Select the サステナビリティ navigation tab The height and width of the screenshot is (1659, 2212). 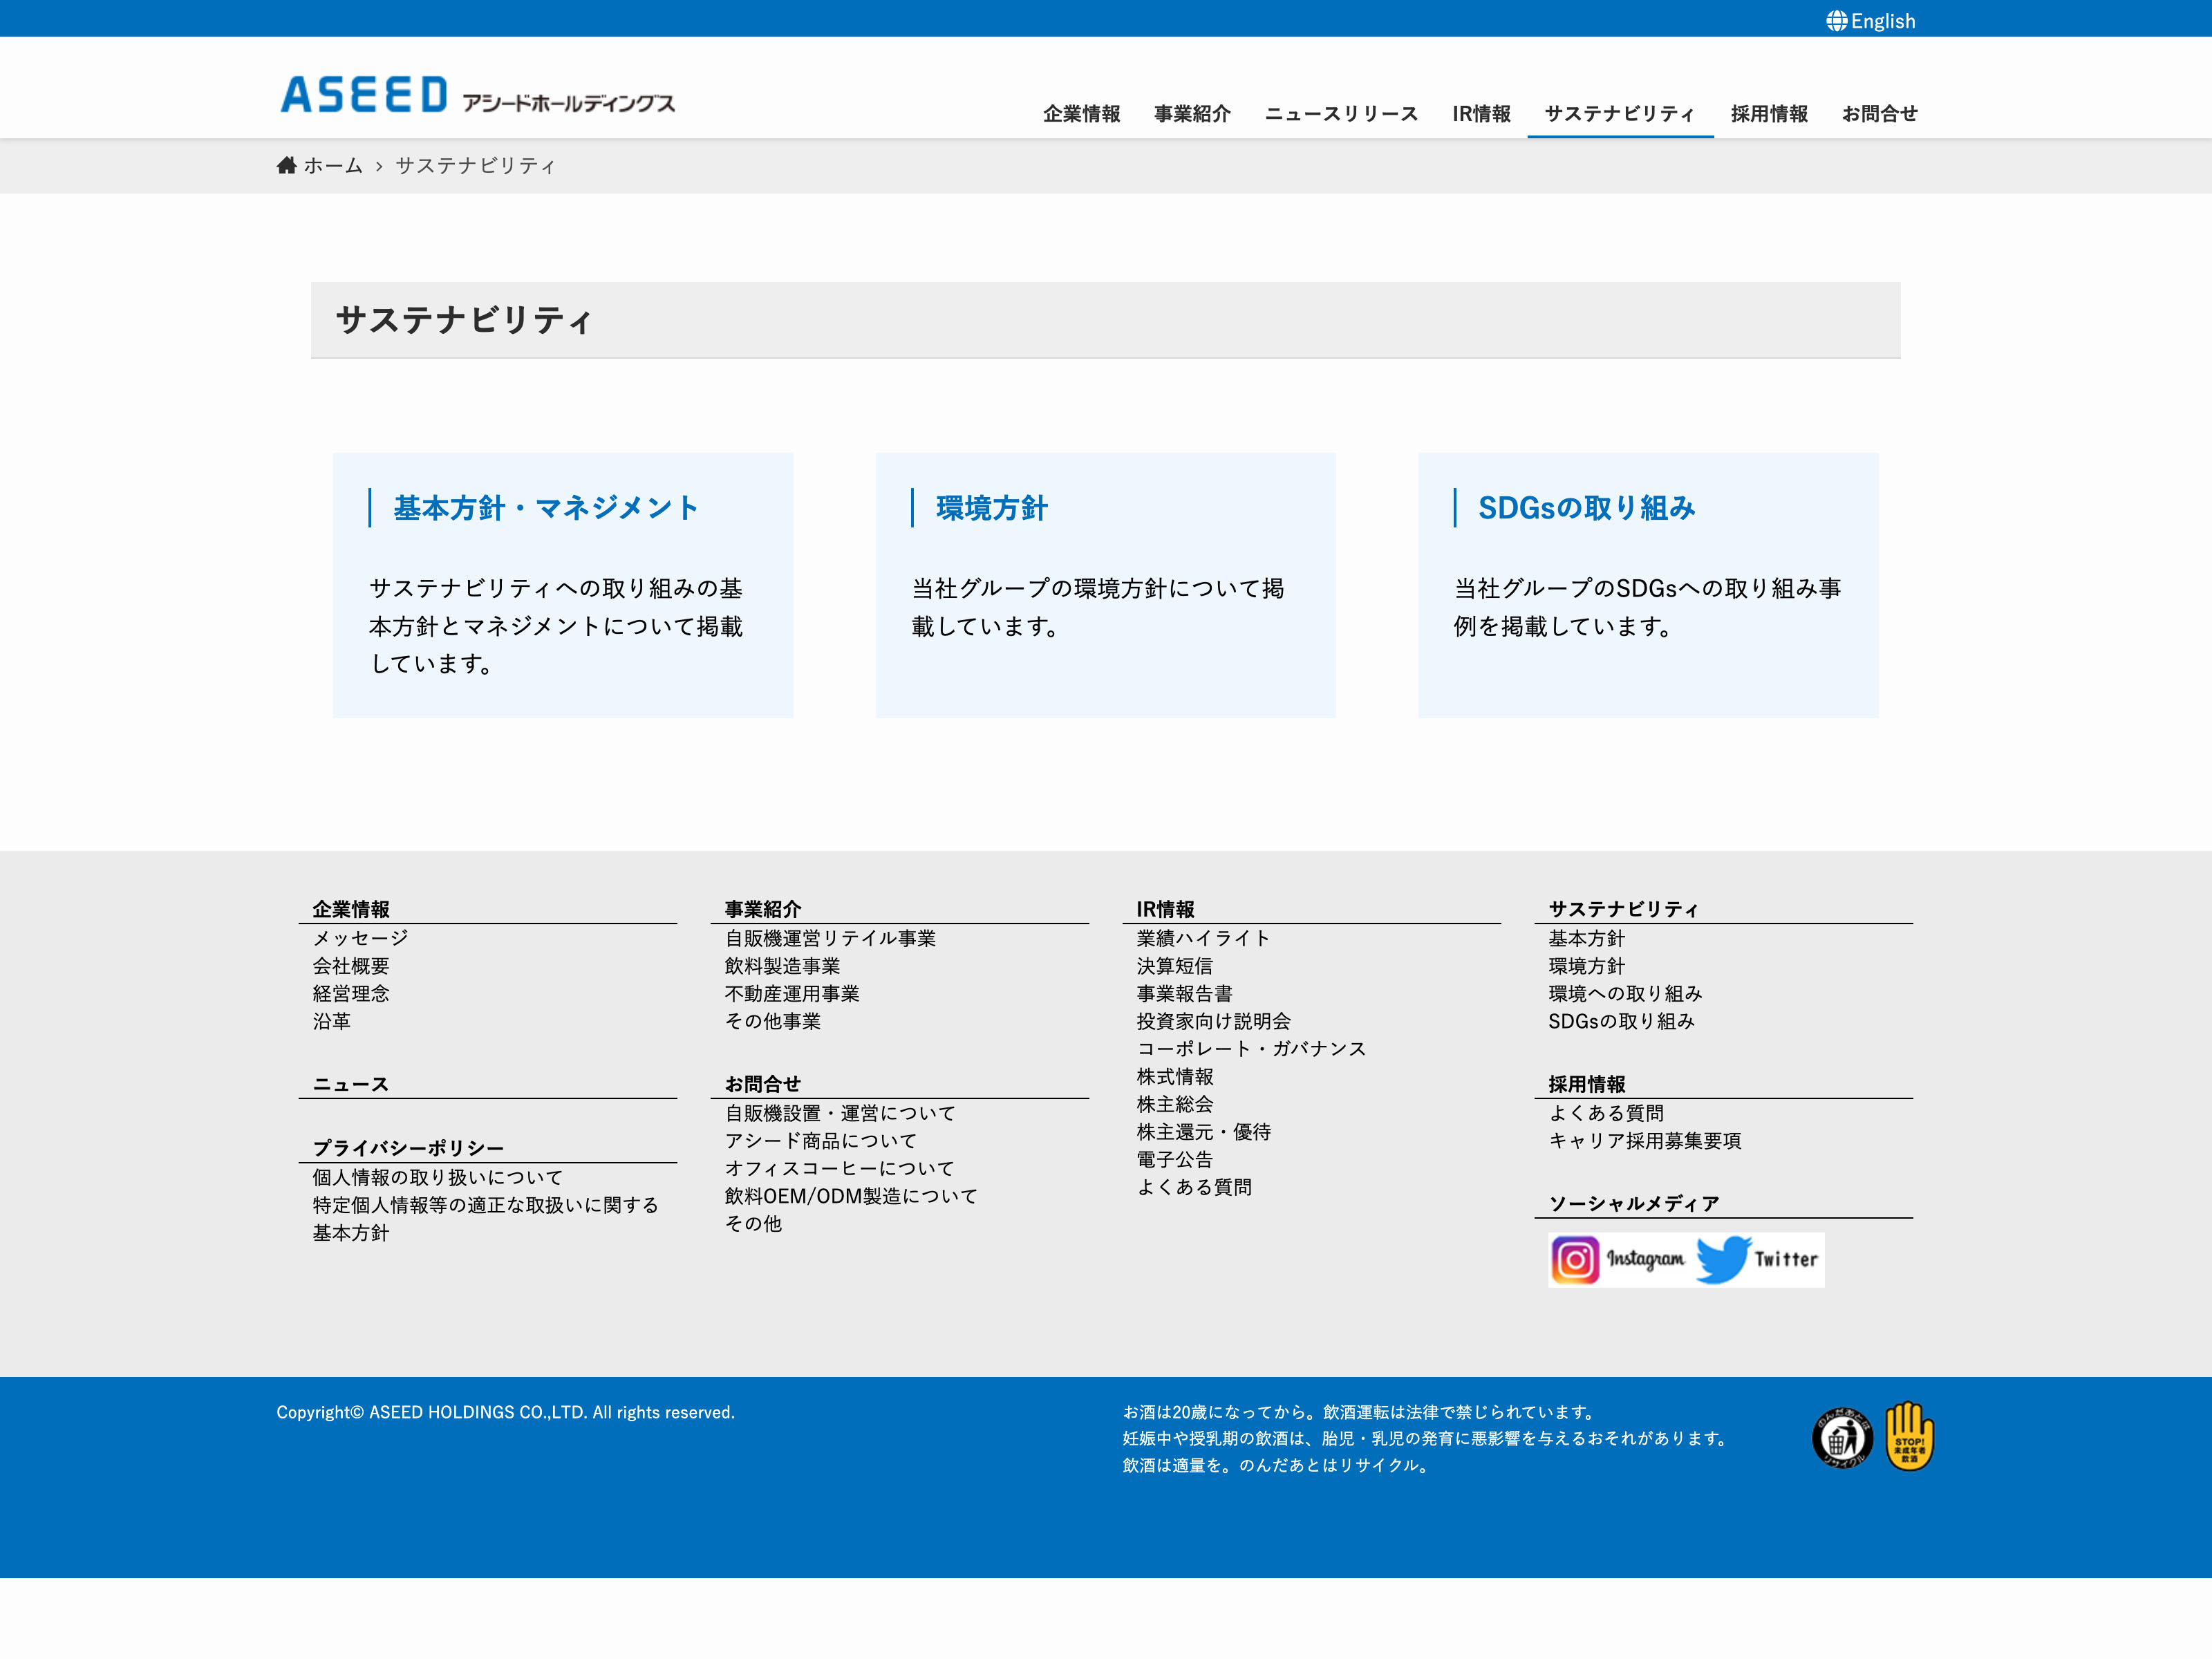[1619, 114]
